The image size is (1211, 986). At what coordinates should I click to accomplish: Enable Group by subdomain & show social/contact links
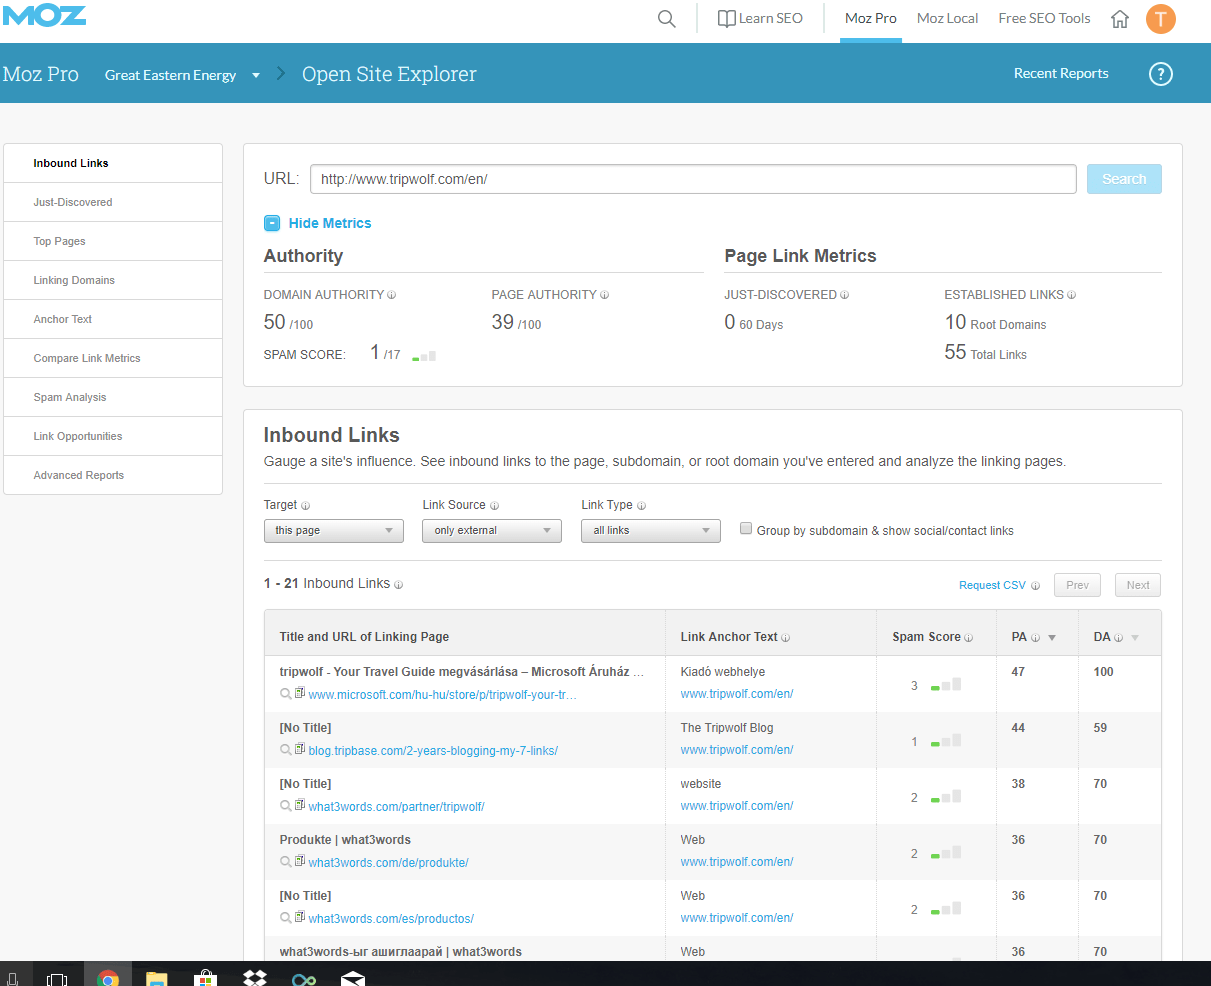(746, 527)
